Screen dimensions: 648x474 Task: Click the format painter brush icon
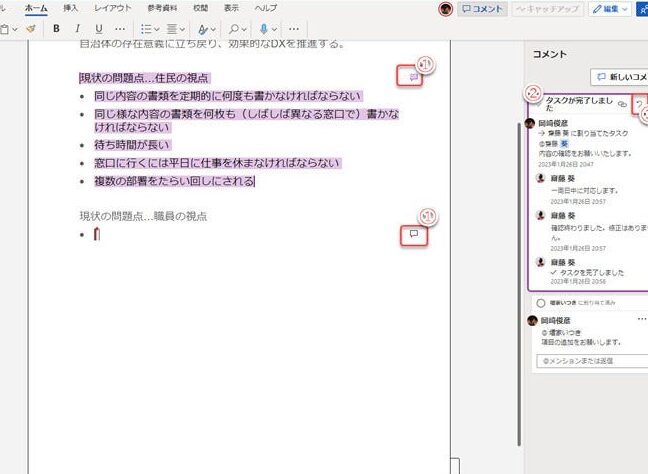(30, 28)
